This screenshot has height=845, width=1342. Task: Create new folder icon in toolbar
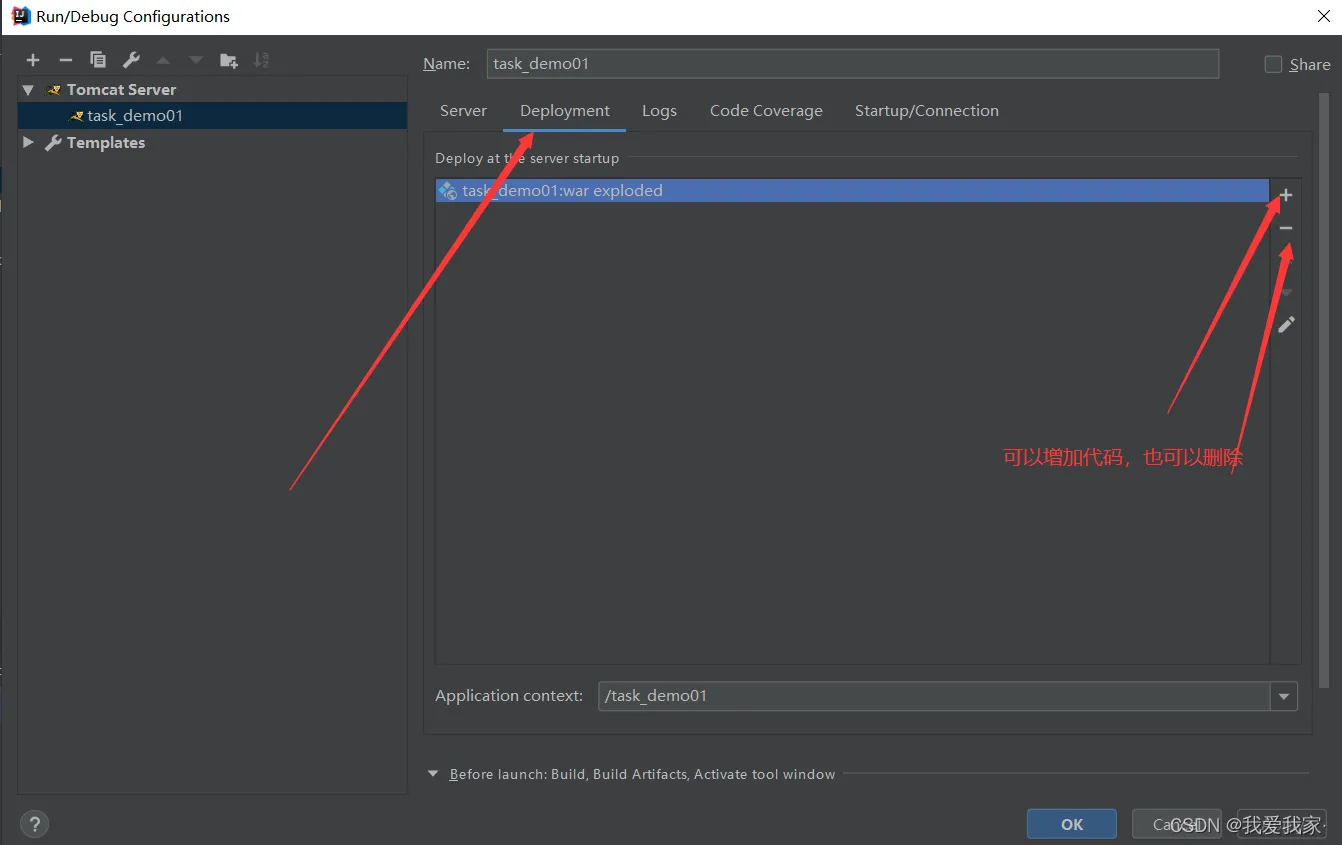(229, 61)
